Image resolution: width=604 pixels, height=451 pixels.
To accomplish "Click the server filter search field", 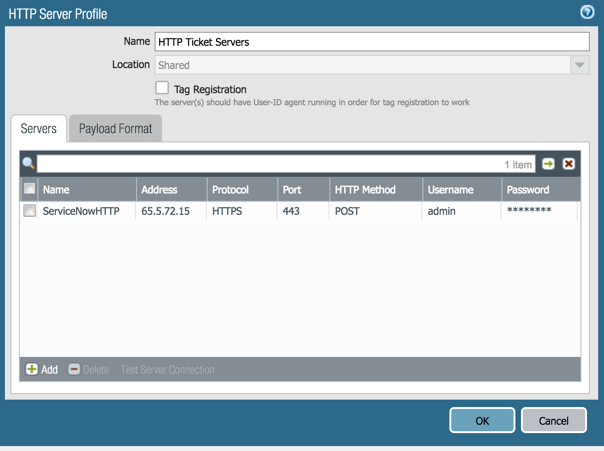I will [x=286, y=164].
